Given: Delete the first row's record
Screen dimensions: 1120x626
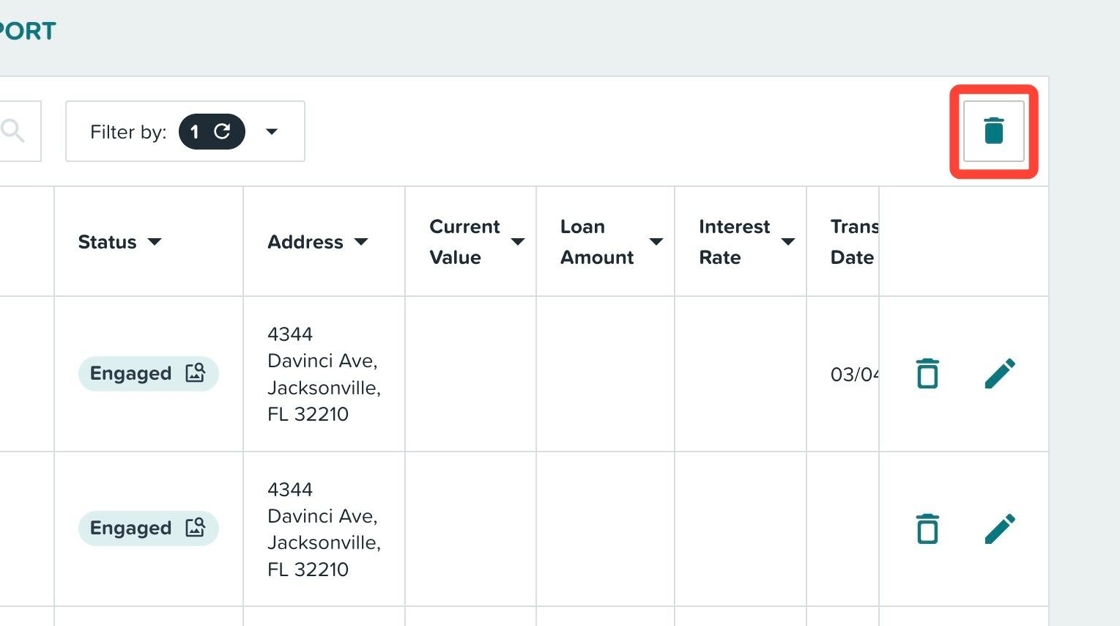Looking at the screenshot, I should coord(927,373).
